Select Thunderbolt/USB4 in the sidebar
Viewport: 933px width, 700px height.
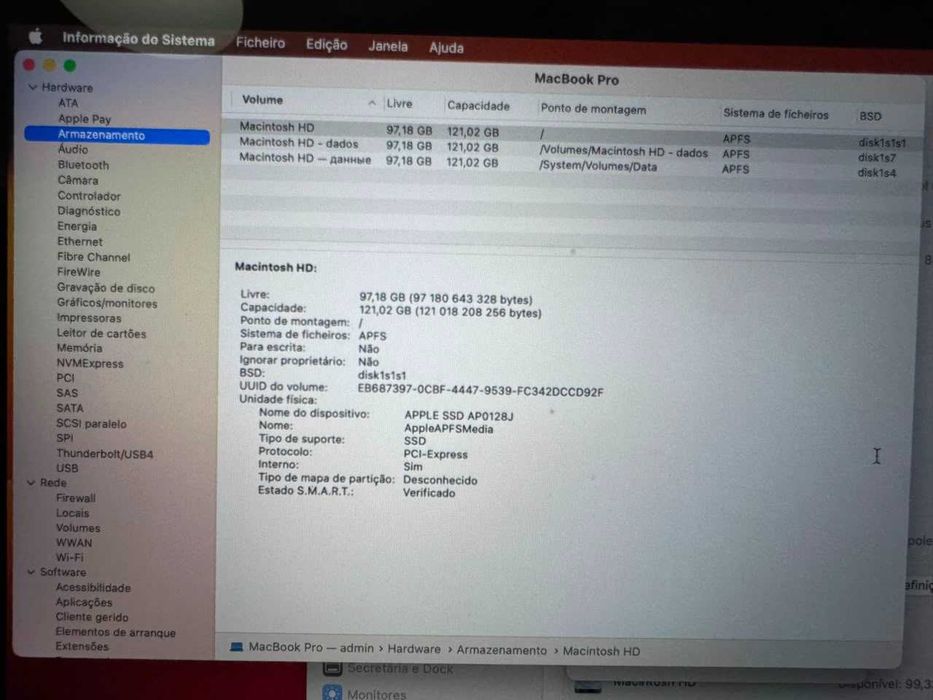[105, 454]
